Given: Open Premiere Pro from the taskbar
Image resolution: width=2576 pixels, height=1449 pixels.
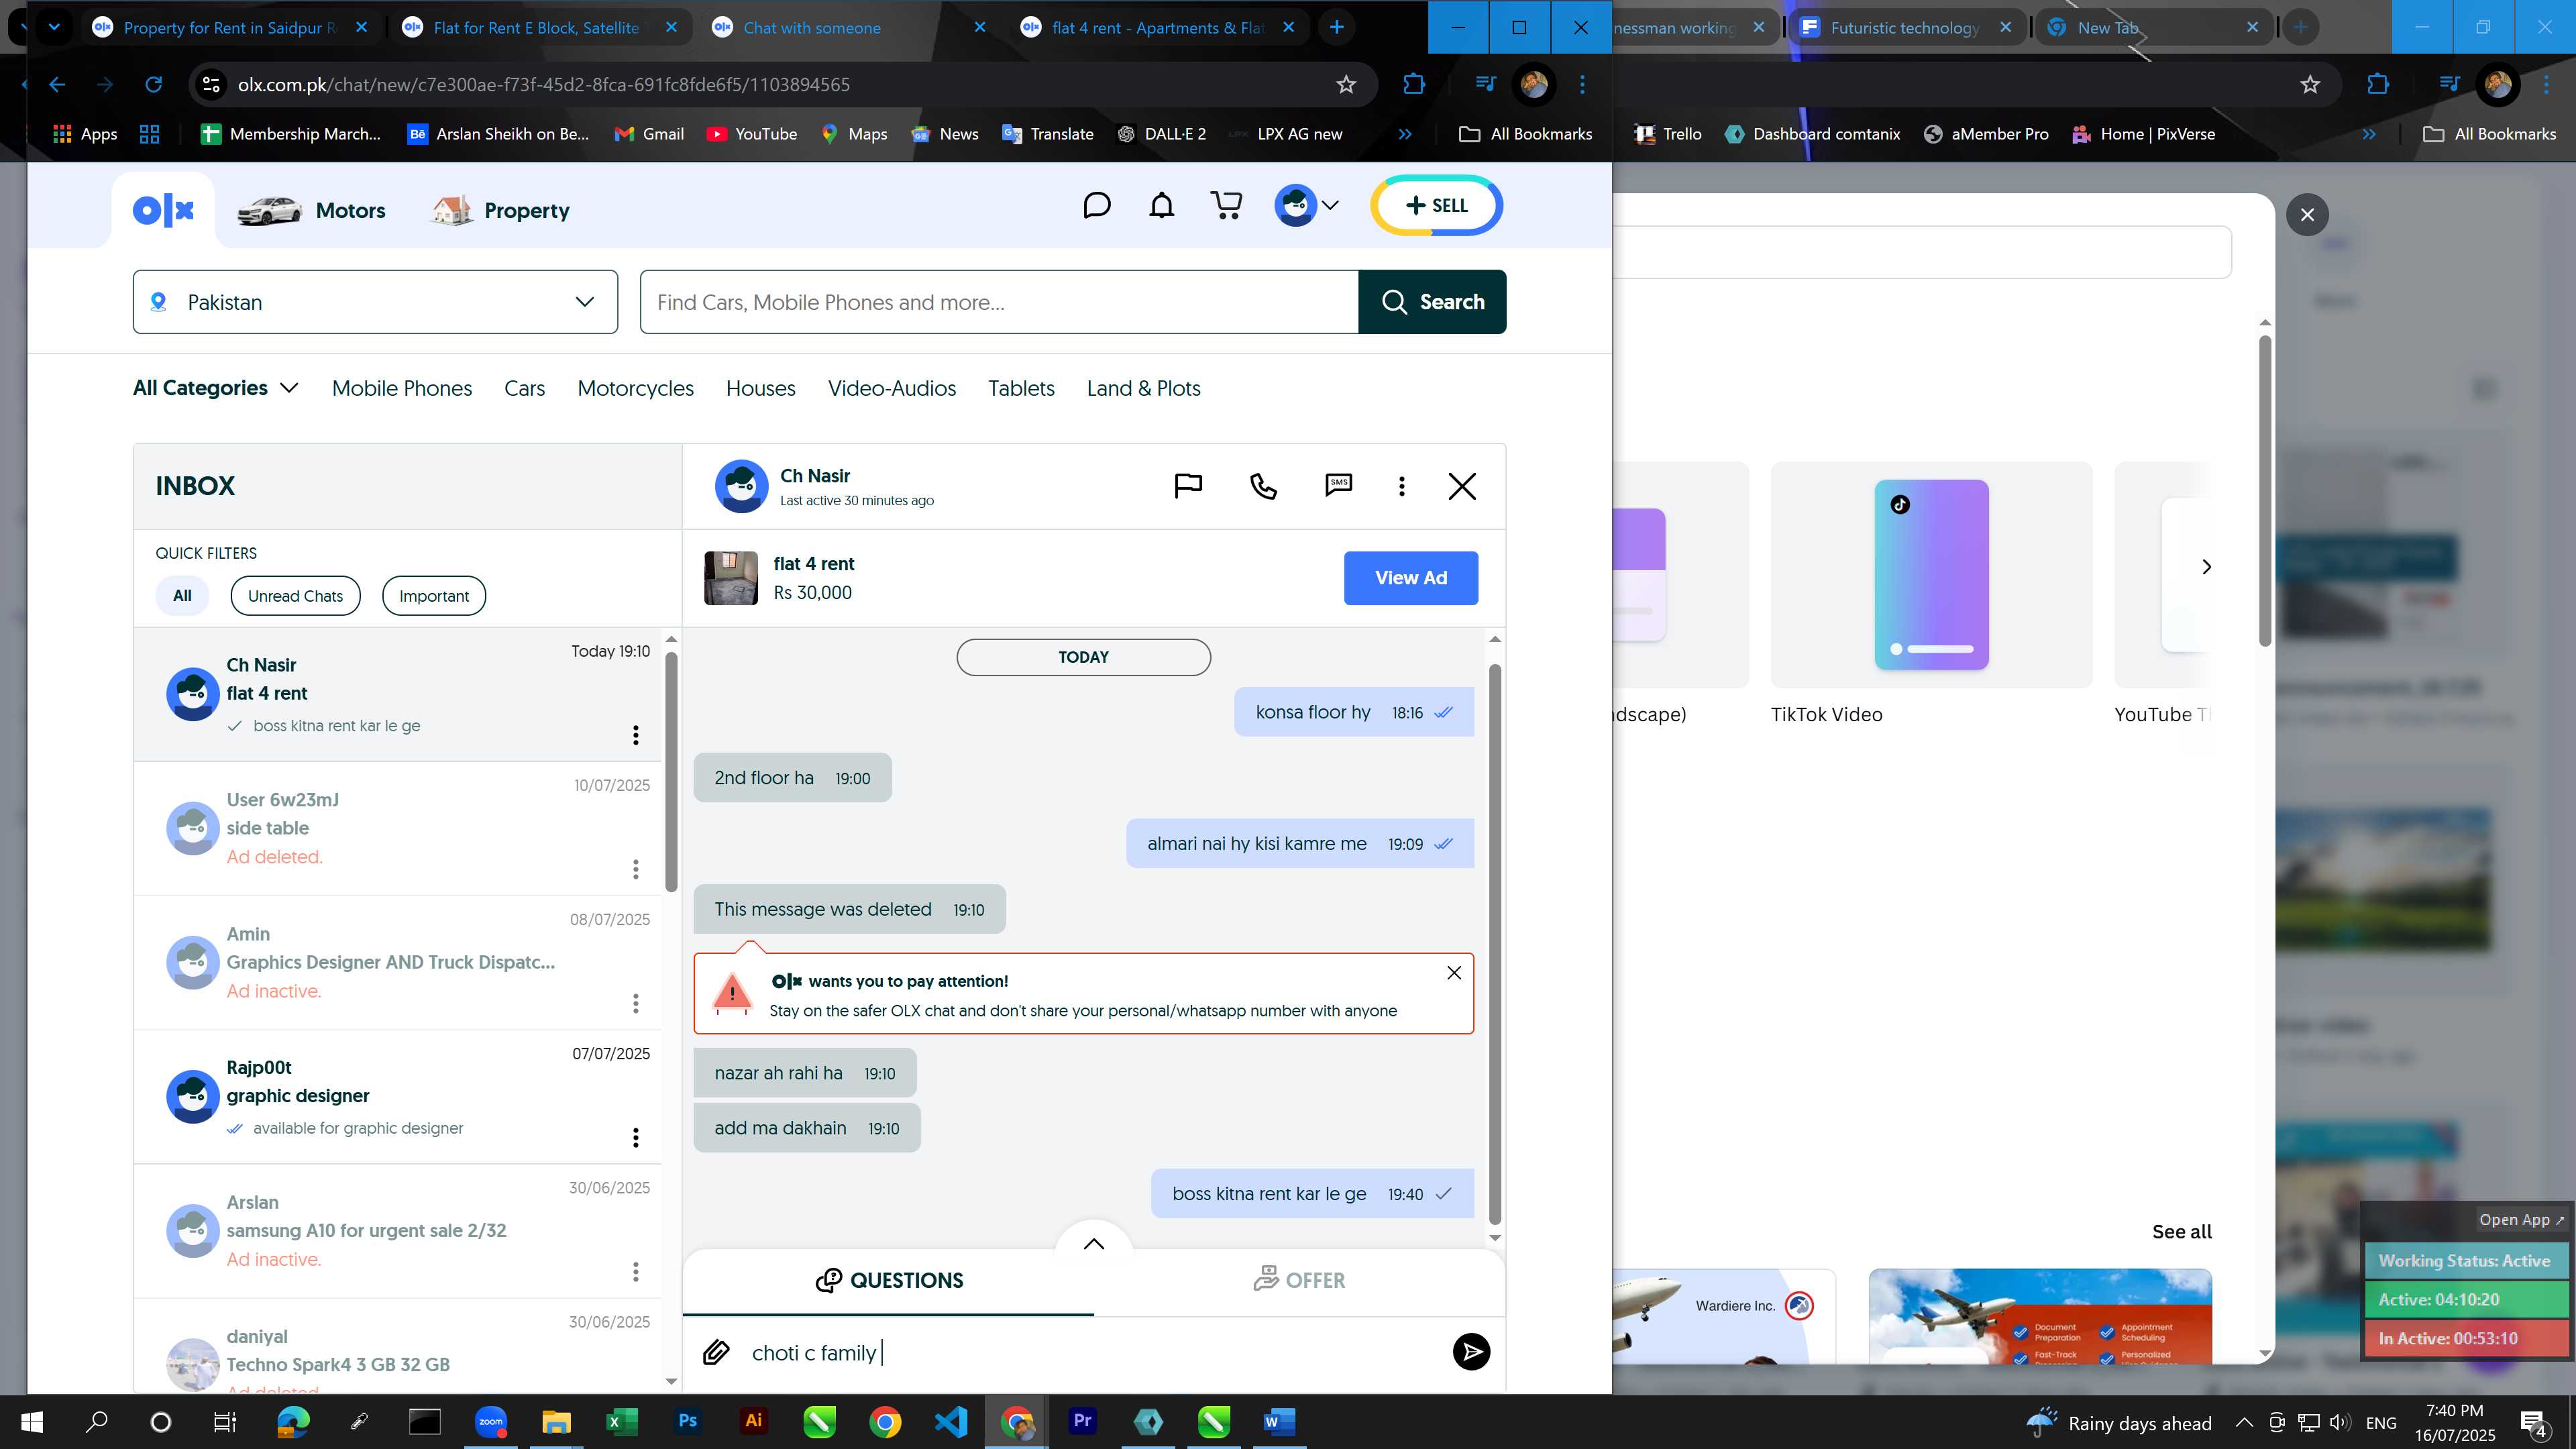Looking at the screenshot, I should point(1082,1421).
